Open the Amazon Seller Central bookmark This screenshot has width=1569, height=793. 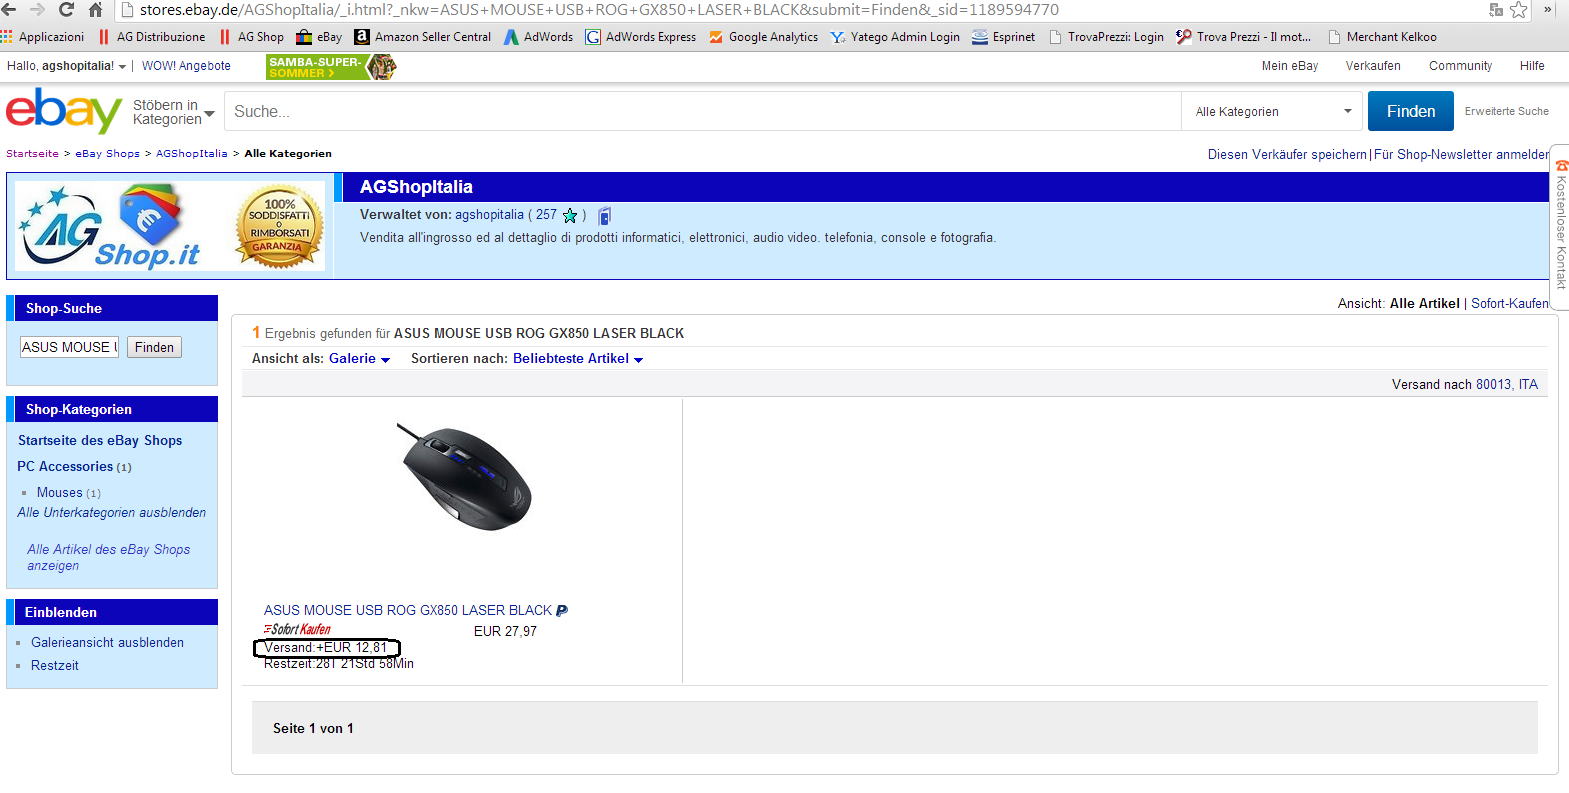pos(423,37)
